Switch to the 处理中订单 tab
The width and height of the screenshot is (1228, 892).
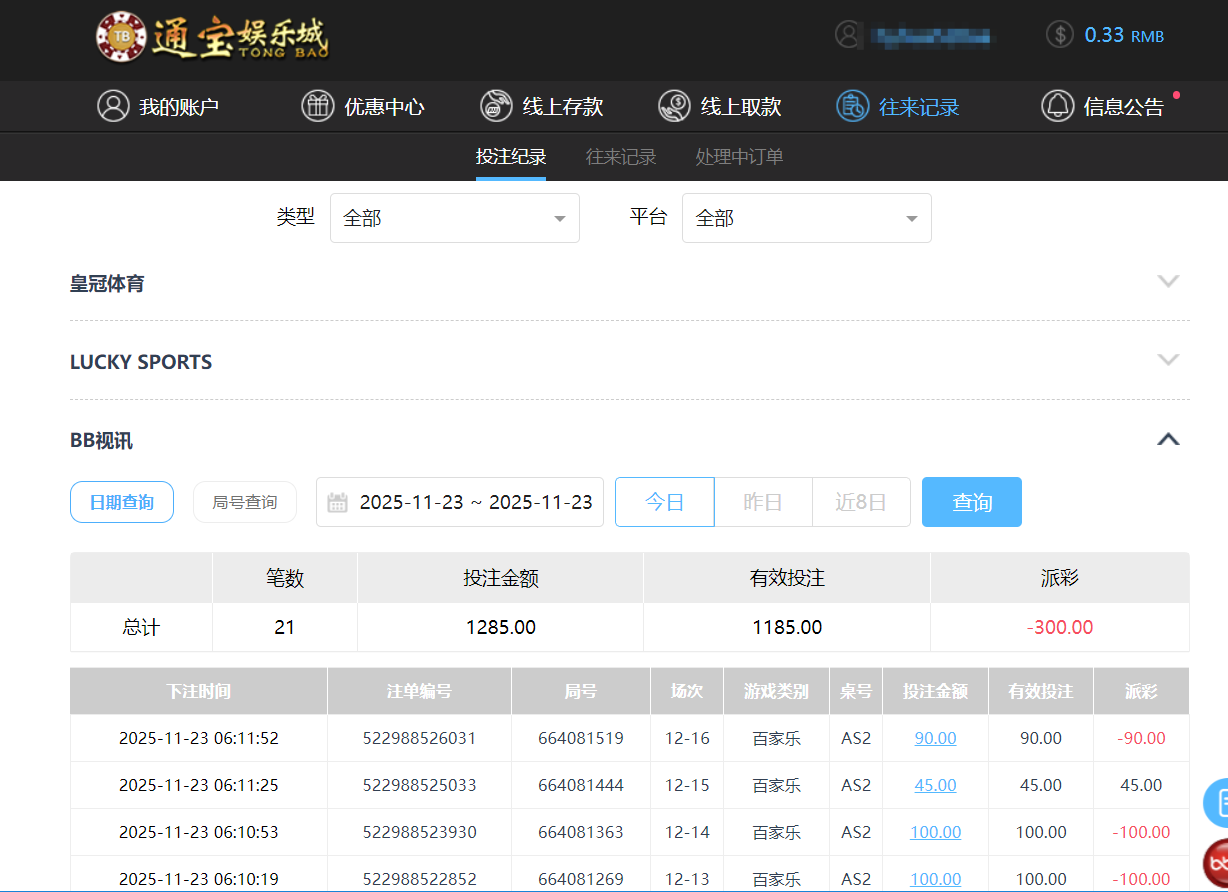pyautogui.click(x=738, y=156)
